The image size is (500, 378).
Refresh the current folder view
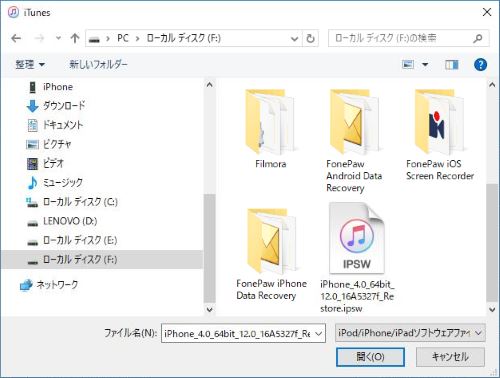tap(310, 39)
